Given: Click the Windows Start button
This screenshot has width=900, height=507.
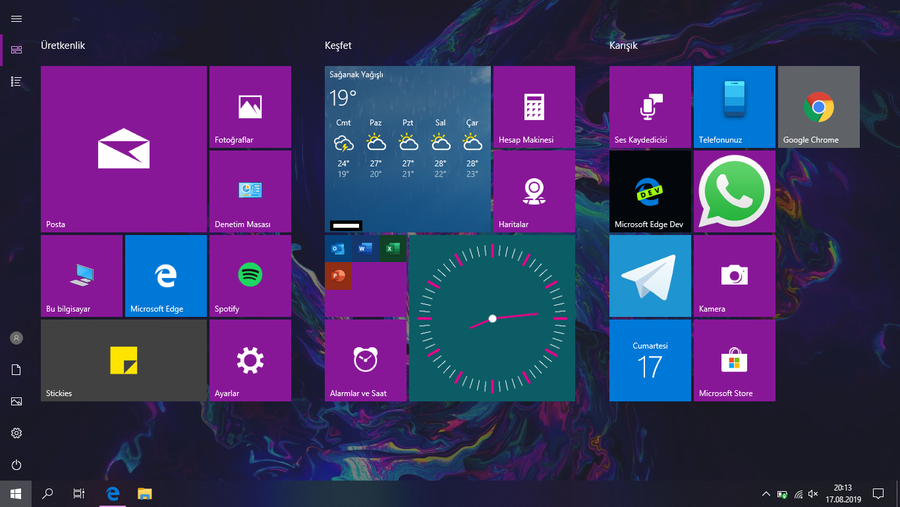Looking at the screenshot, I should [x=15, y=494].
